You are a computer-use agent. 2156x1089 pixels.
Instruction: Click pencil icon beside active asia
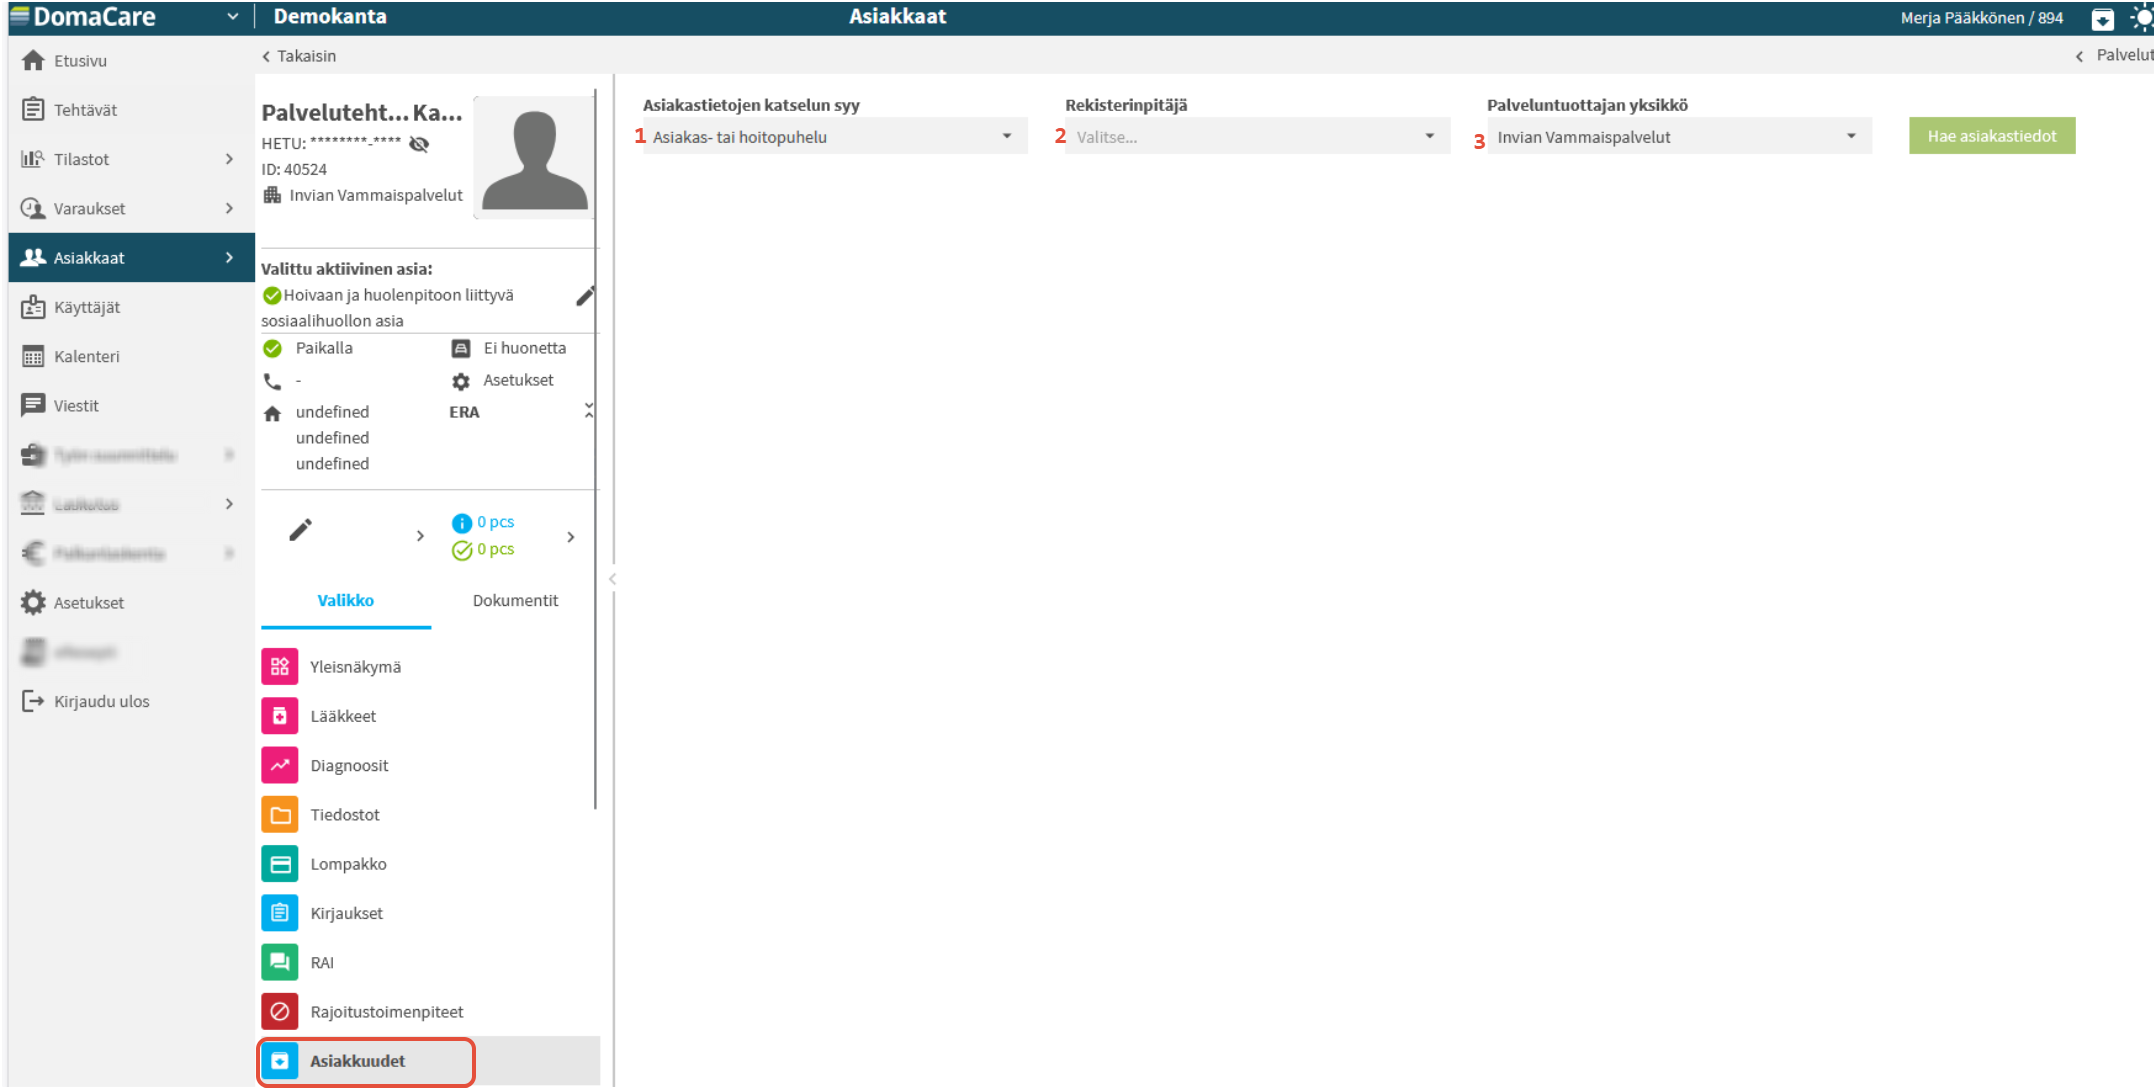tap(585, 296)
